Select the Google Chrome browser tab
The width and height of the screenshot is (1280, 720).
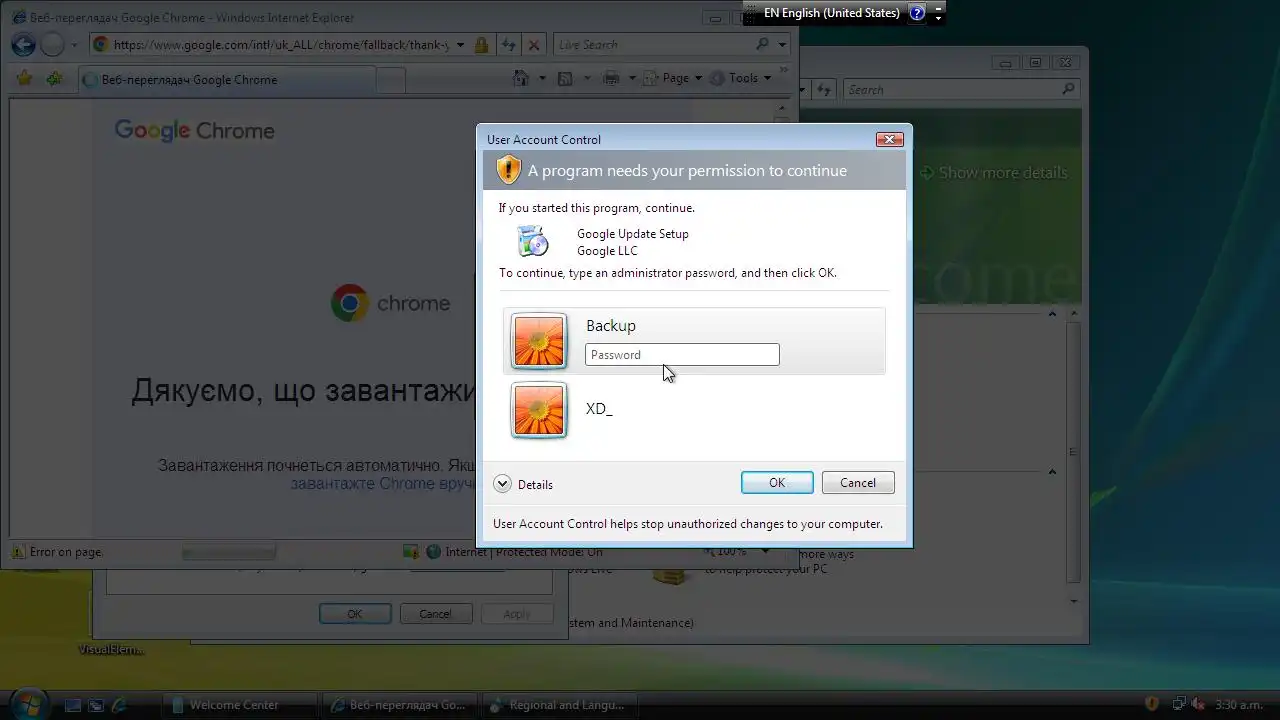pyautogui.click(x=226, y=79)
